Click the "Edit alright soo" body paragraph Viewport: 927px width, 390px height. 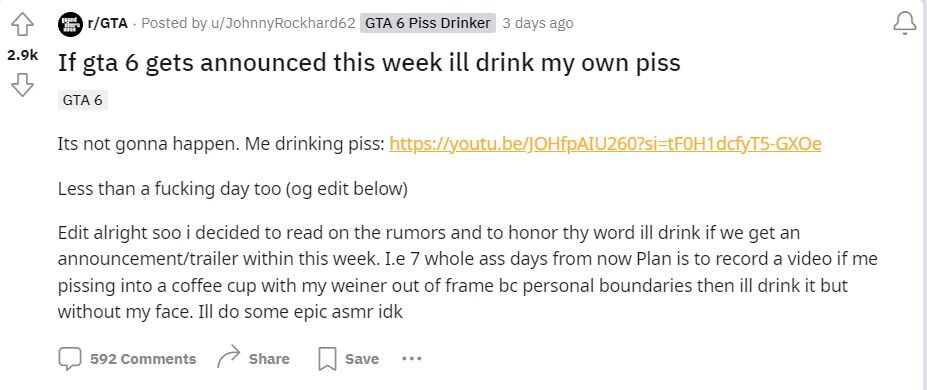click(468, 272)
